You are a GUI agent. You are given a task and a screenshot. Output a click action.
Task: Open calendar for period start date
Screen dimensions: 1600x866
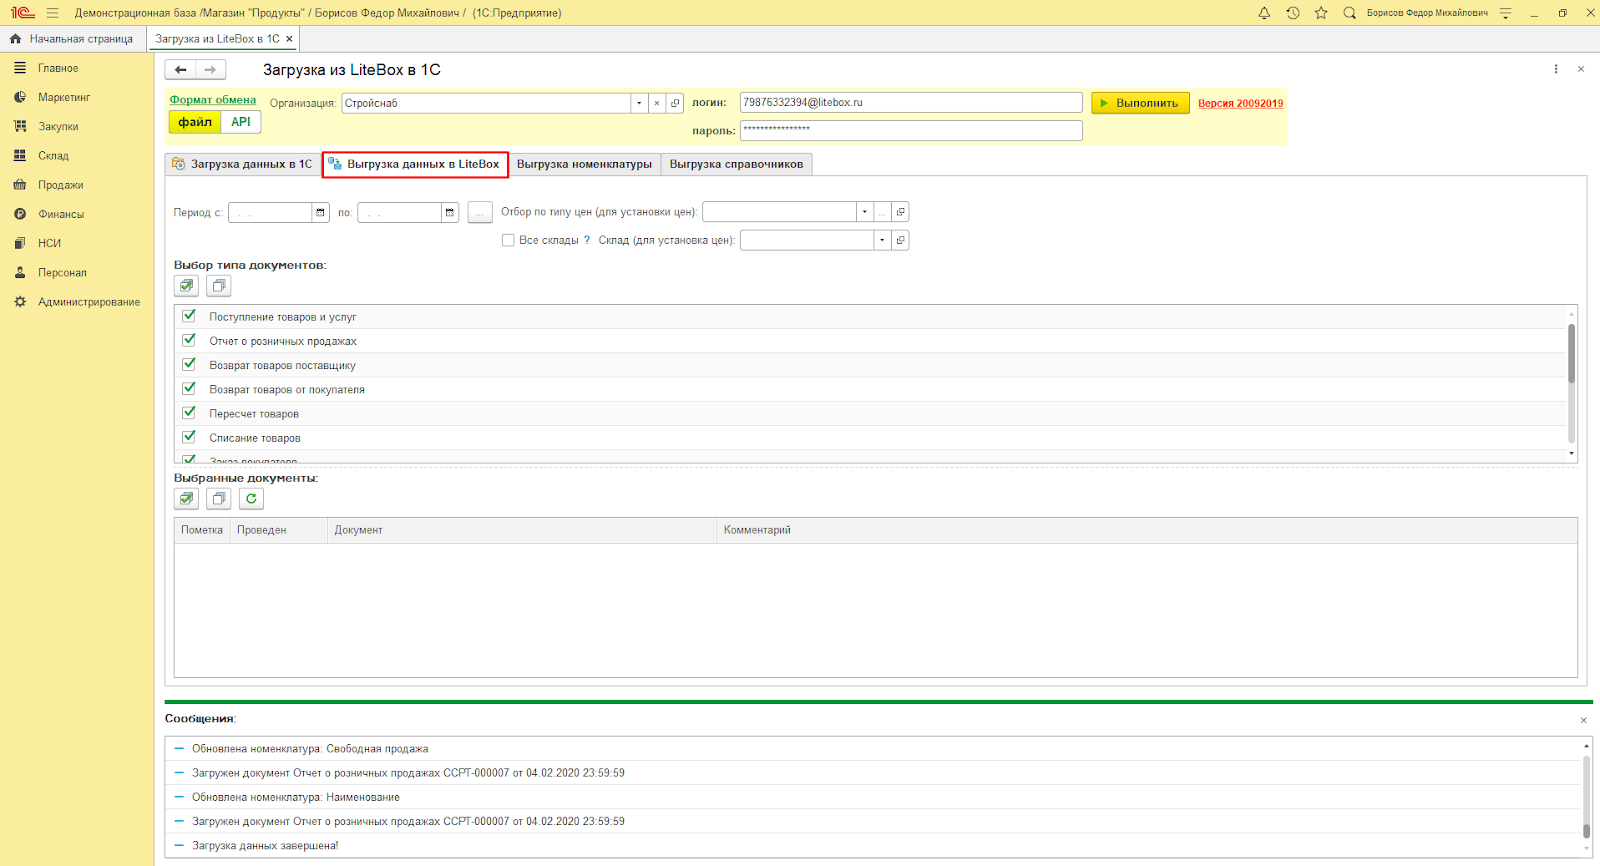pos(320,212)
